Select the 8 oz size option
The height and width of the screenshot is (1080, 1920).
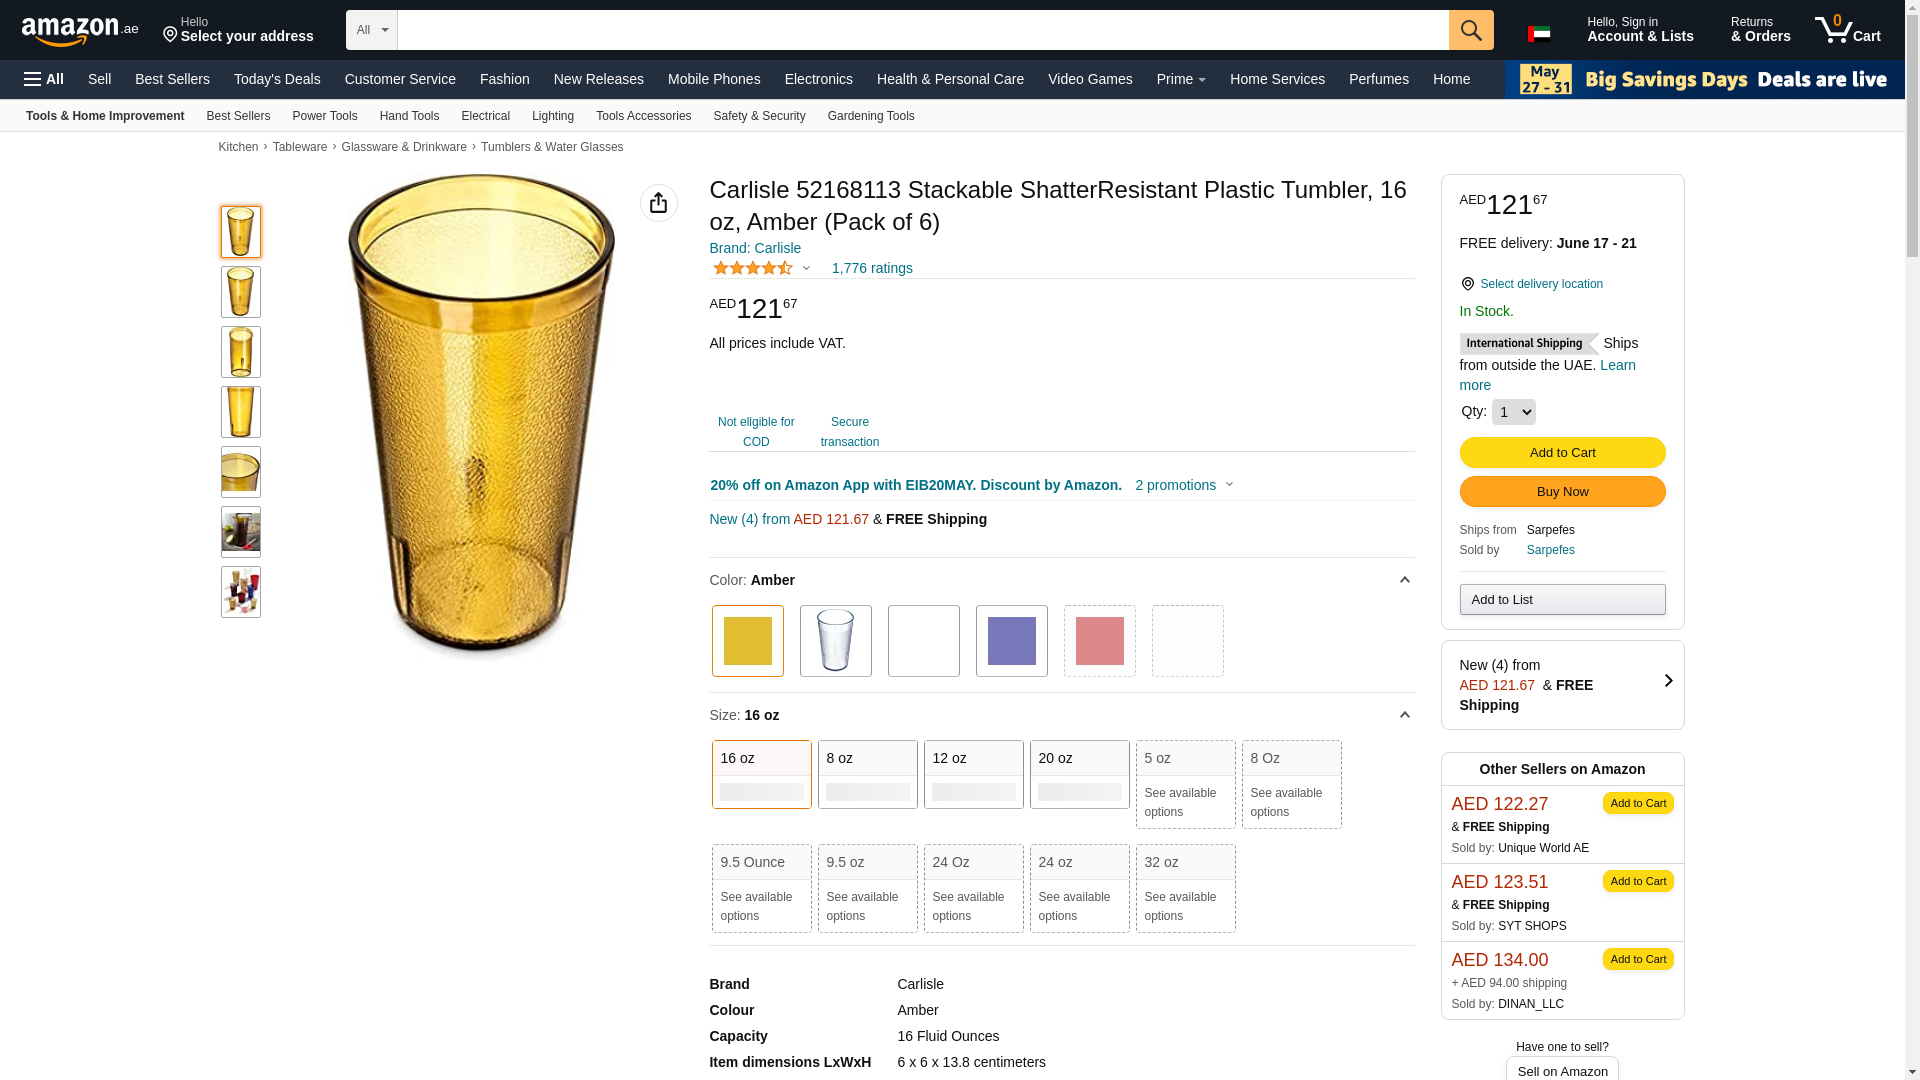pyautogui.click(x=867, y=774)
